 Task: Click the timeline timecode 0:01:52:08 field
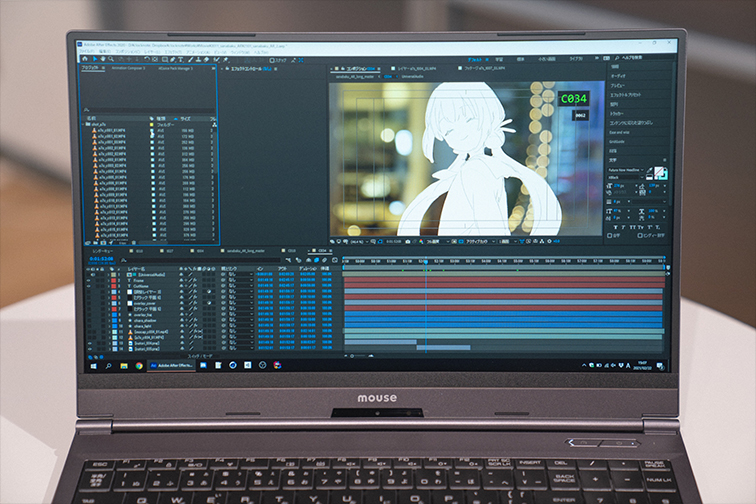pyautogui.click(x=101, y=259)
